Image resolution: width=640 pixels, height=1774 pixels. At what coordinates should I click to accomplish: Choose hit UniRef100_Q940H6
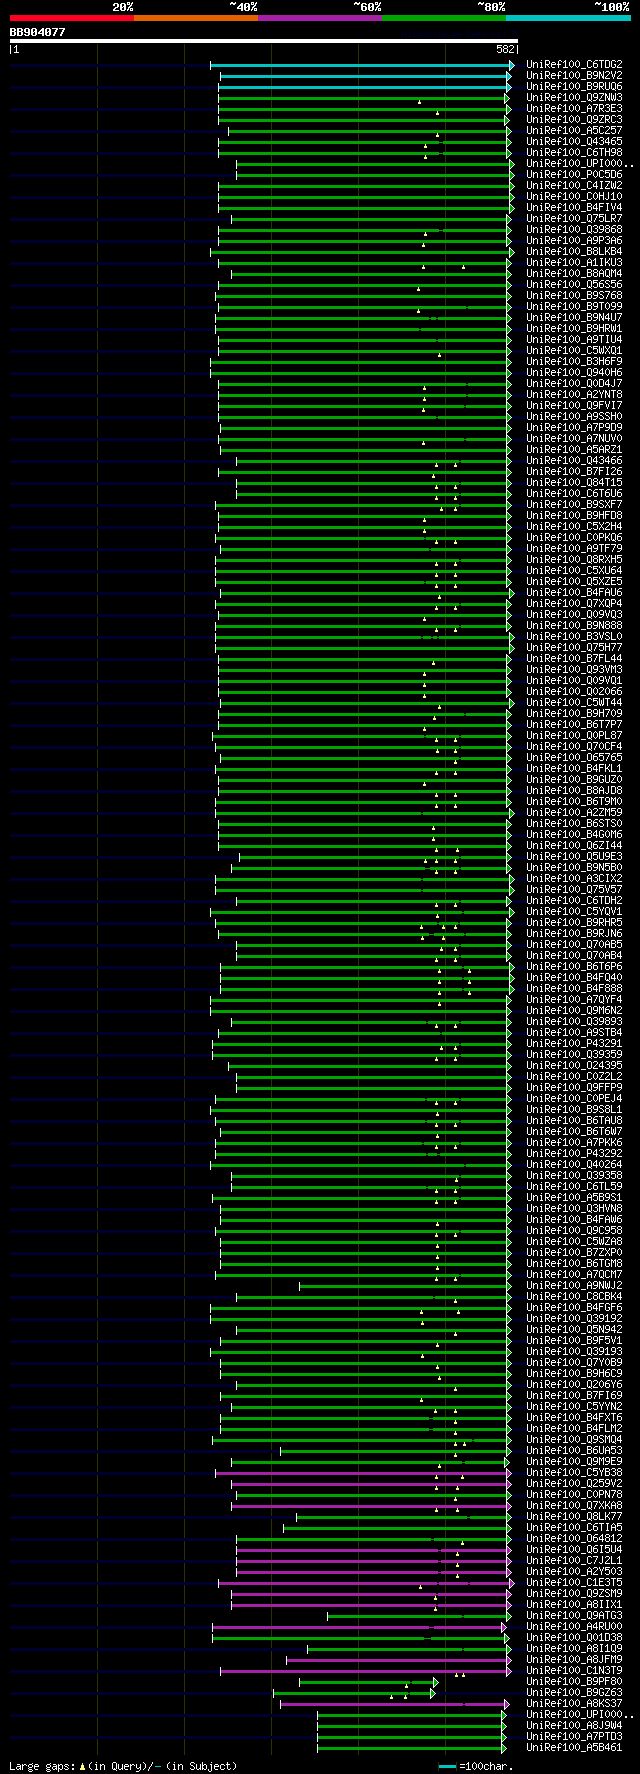(x=574, y=372)
